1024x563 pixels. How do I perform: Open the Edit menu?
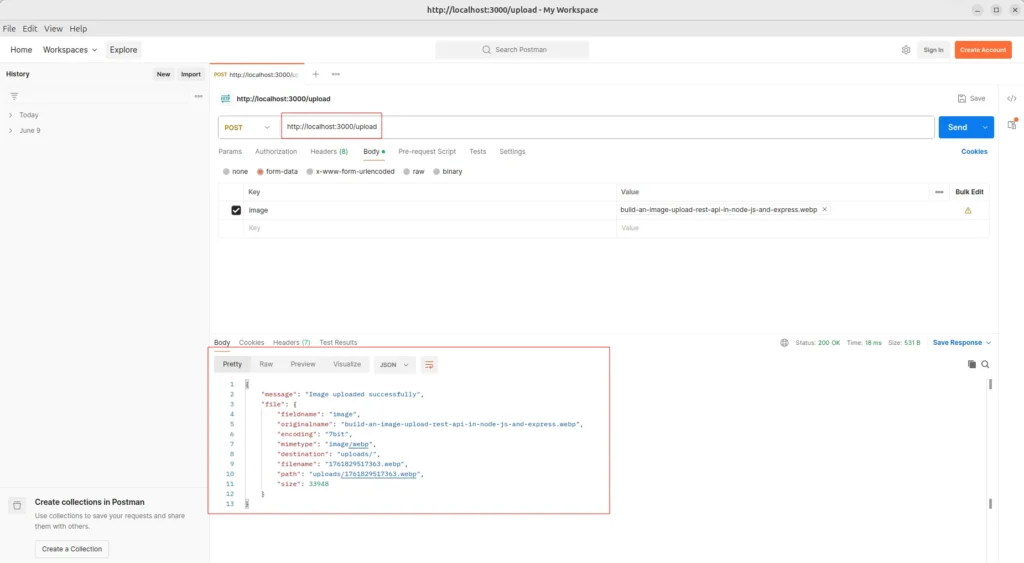click(29, 29)
